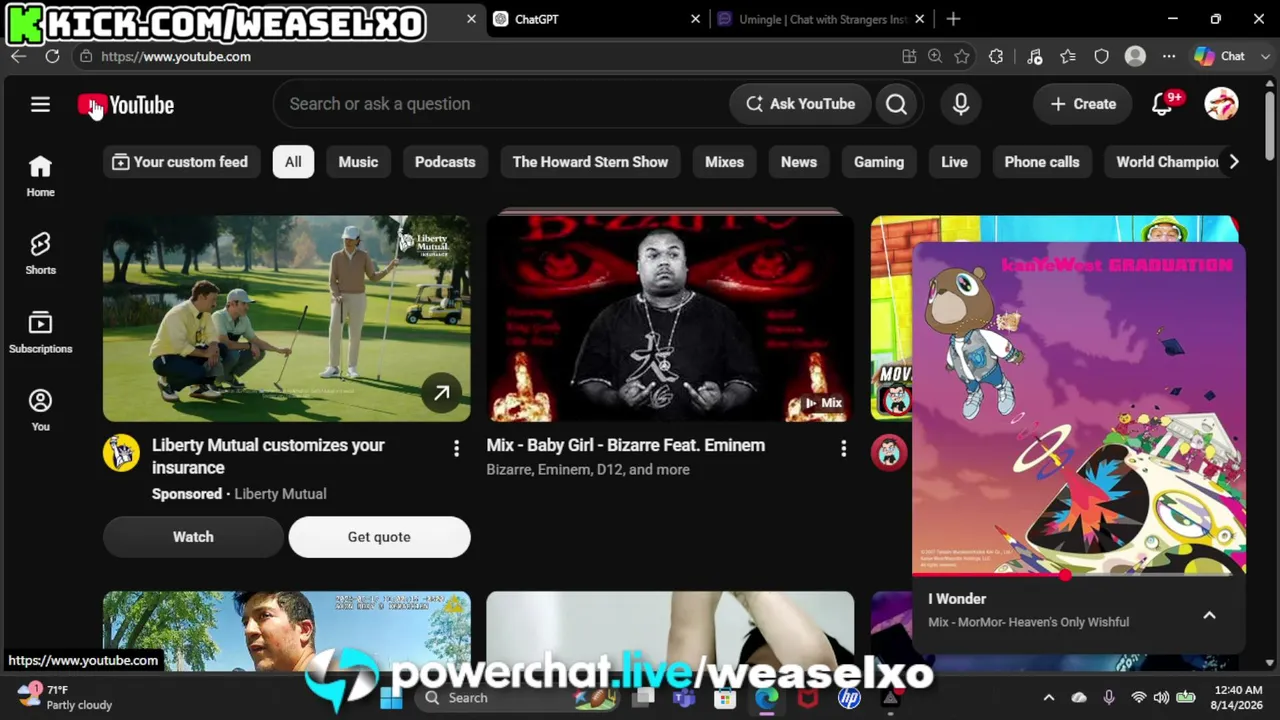Click the magnifier search button on YouTube

[x=896, y=104]
